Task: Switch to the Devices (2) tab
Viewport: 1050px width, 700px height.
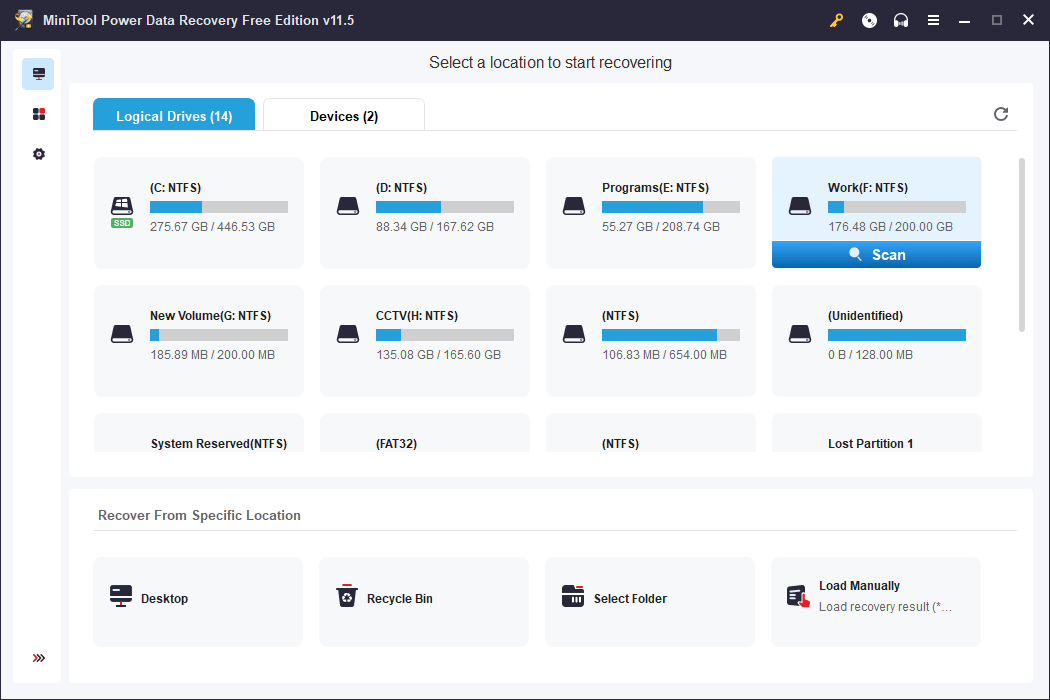Action: (x=344, y=116)
